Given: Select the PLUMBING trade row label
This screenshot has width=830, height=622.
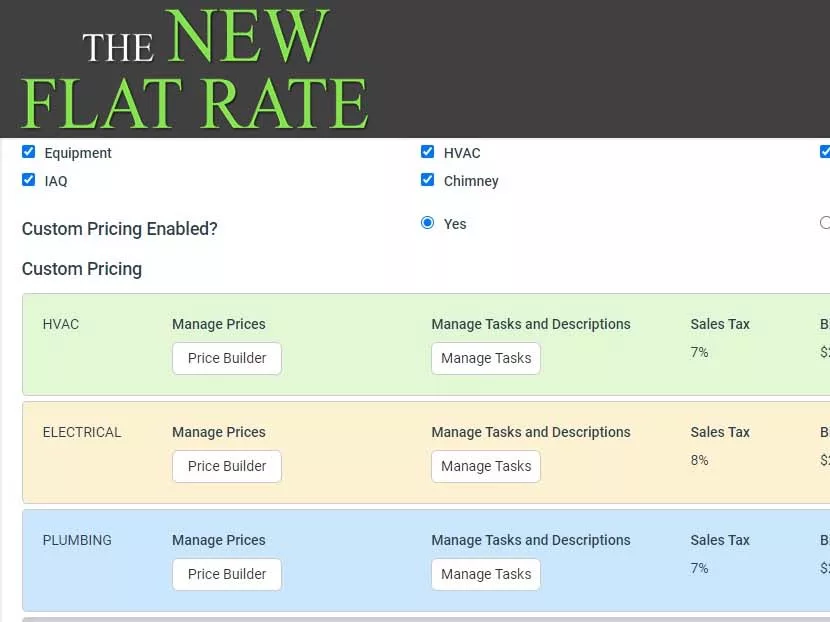Looking at the screenshot, I should click(77, 540).
